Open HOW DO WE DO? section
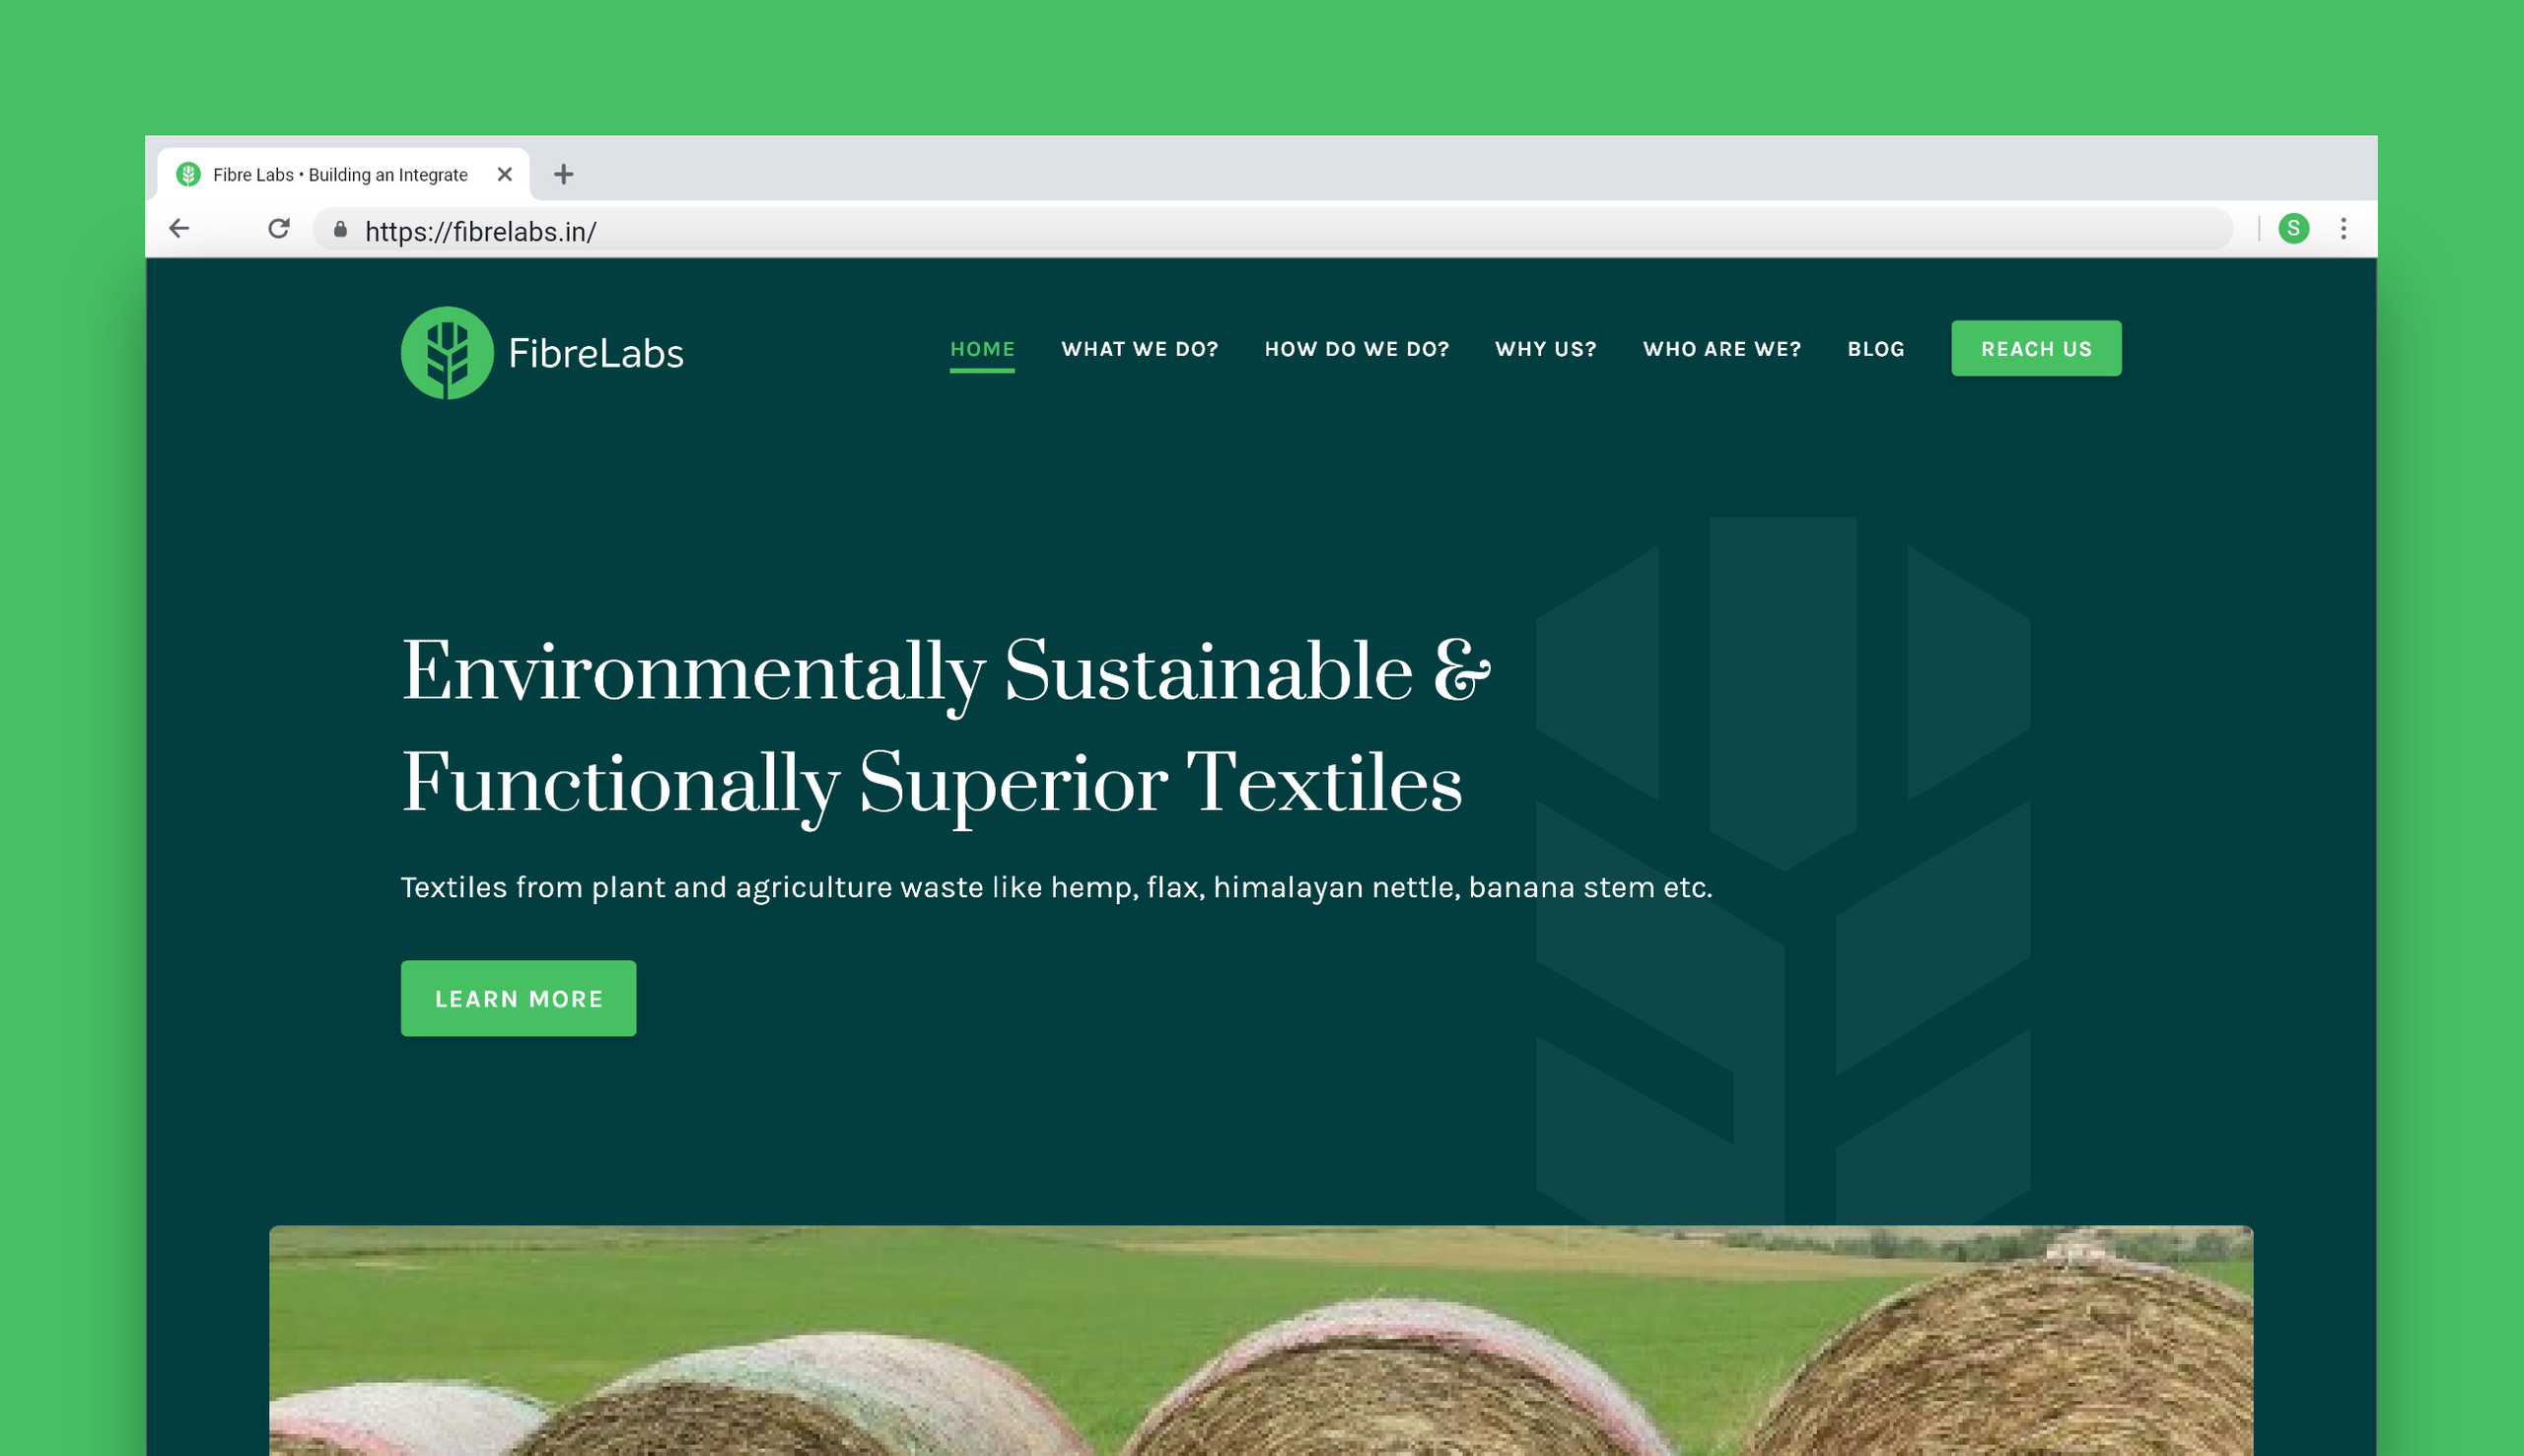Viewport: 2524px width, 1456px height. [1356, 349]
